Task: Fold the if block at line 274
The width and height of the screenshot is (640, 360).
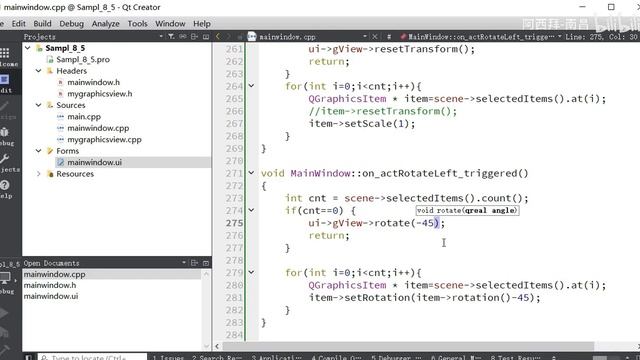Action: (251, 210)
